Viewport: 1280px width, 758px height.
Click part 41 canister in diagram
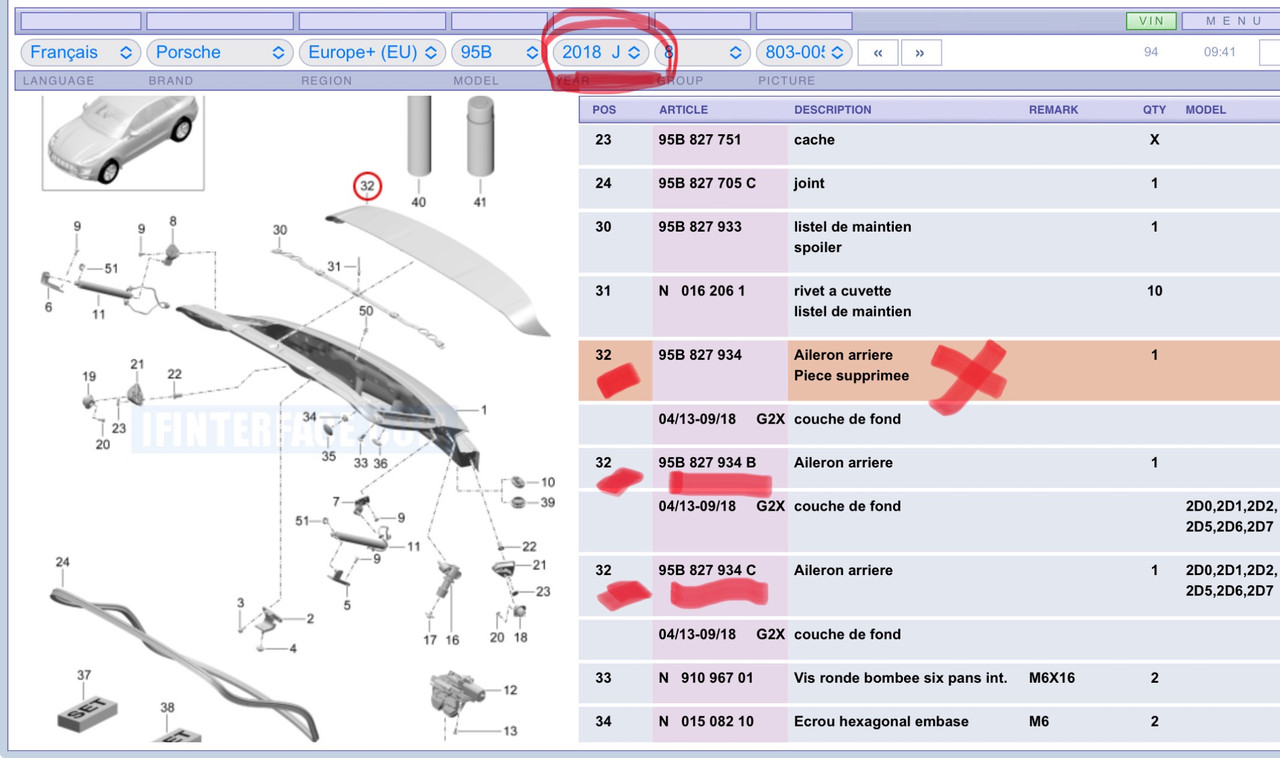pos(480,137)
